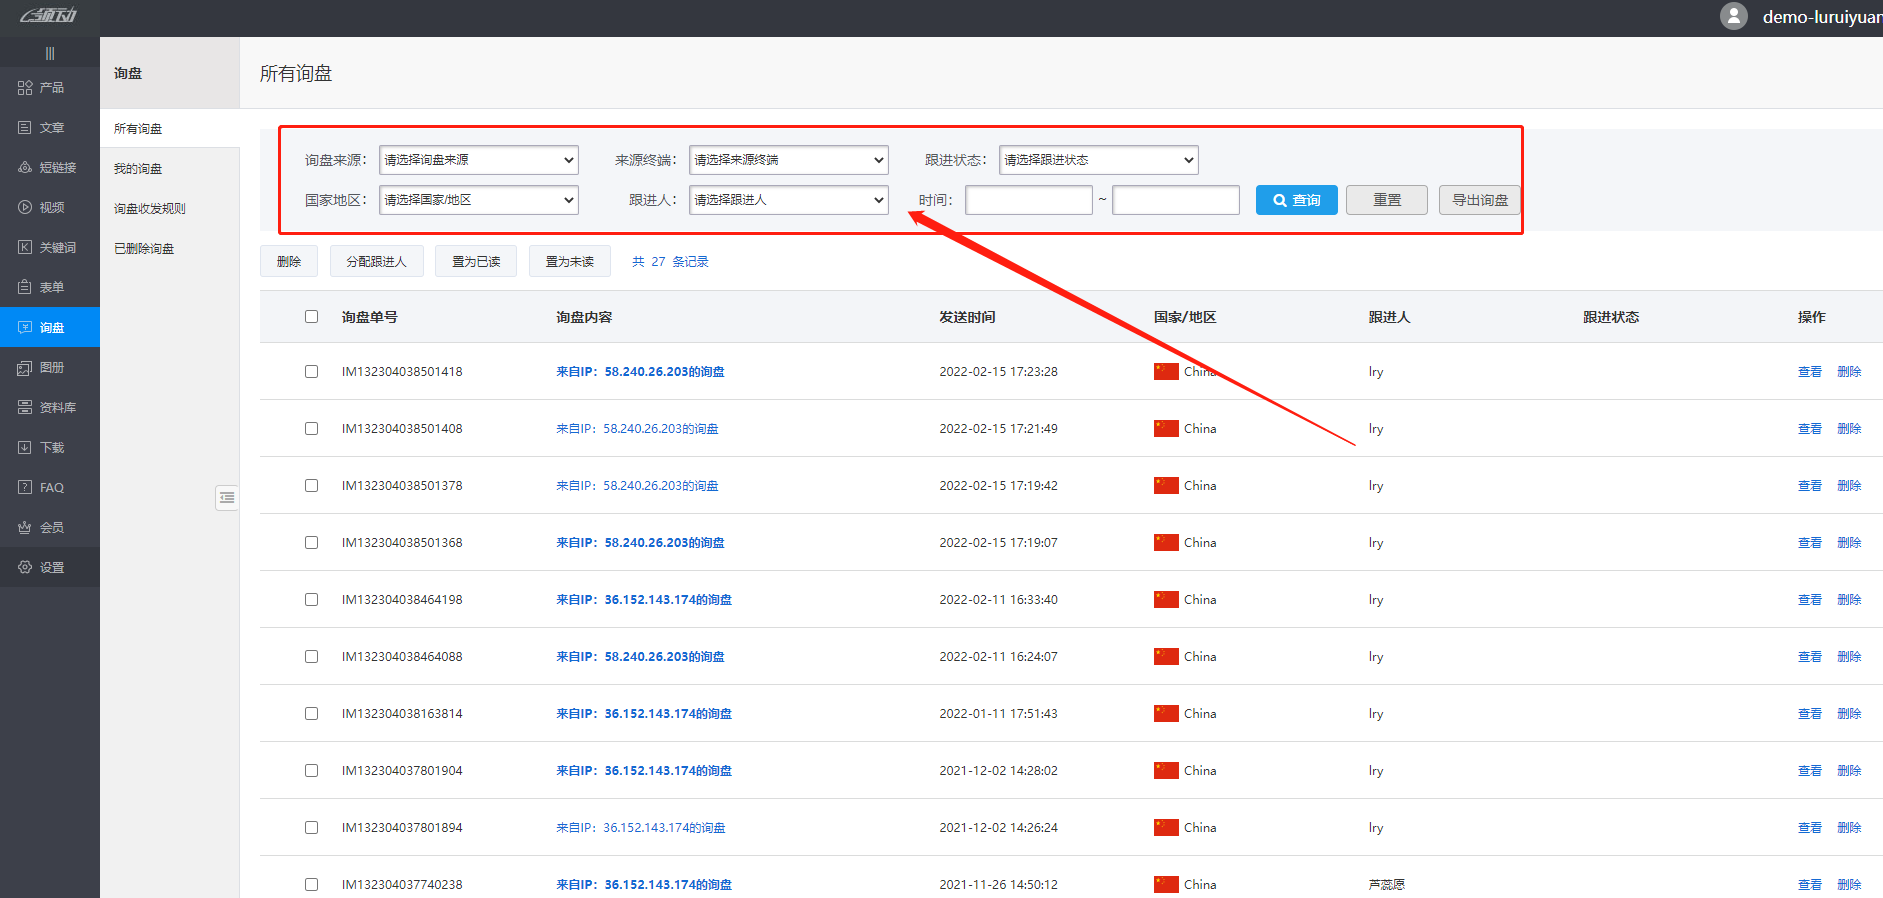Select checkbox for inquiry IM132304038464198
The image size is (1883, 898).
click(x=312, y=600)
